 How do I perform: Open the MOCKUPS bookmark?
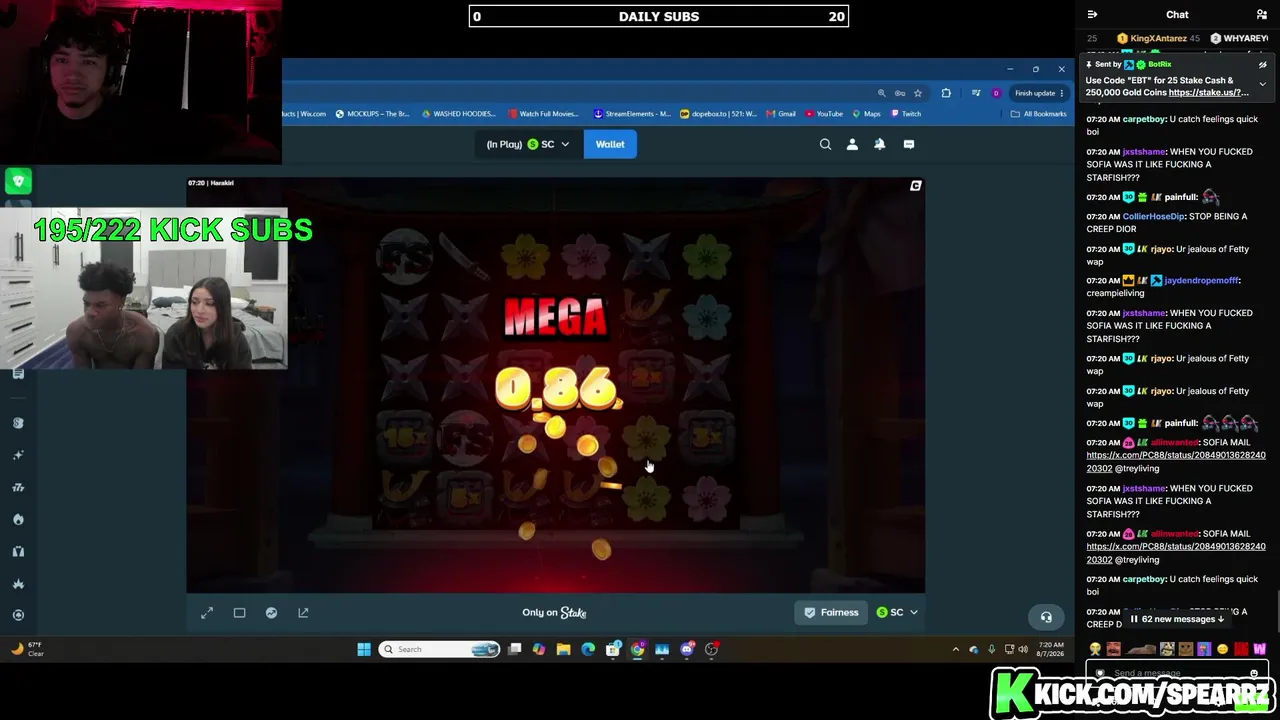(372, 114)
